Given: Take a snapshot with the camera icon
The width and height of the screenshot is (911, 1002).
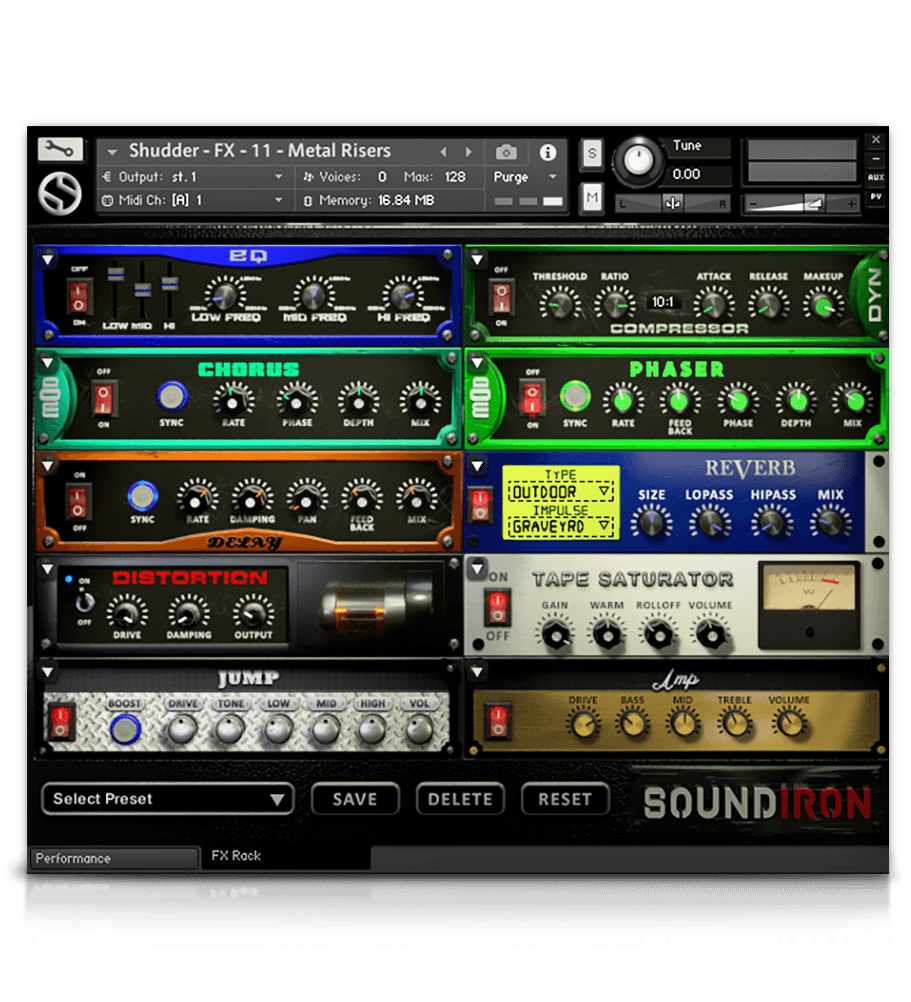Looking at the screenshot, I should pyautogui.click(x=506, y=152).
